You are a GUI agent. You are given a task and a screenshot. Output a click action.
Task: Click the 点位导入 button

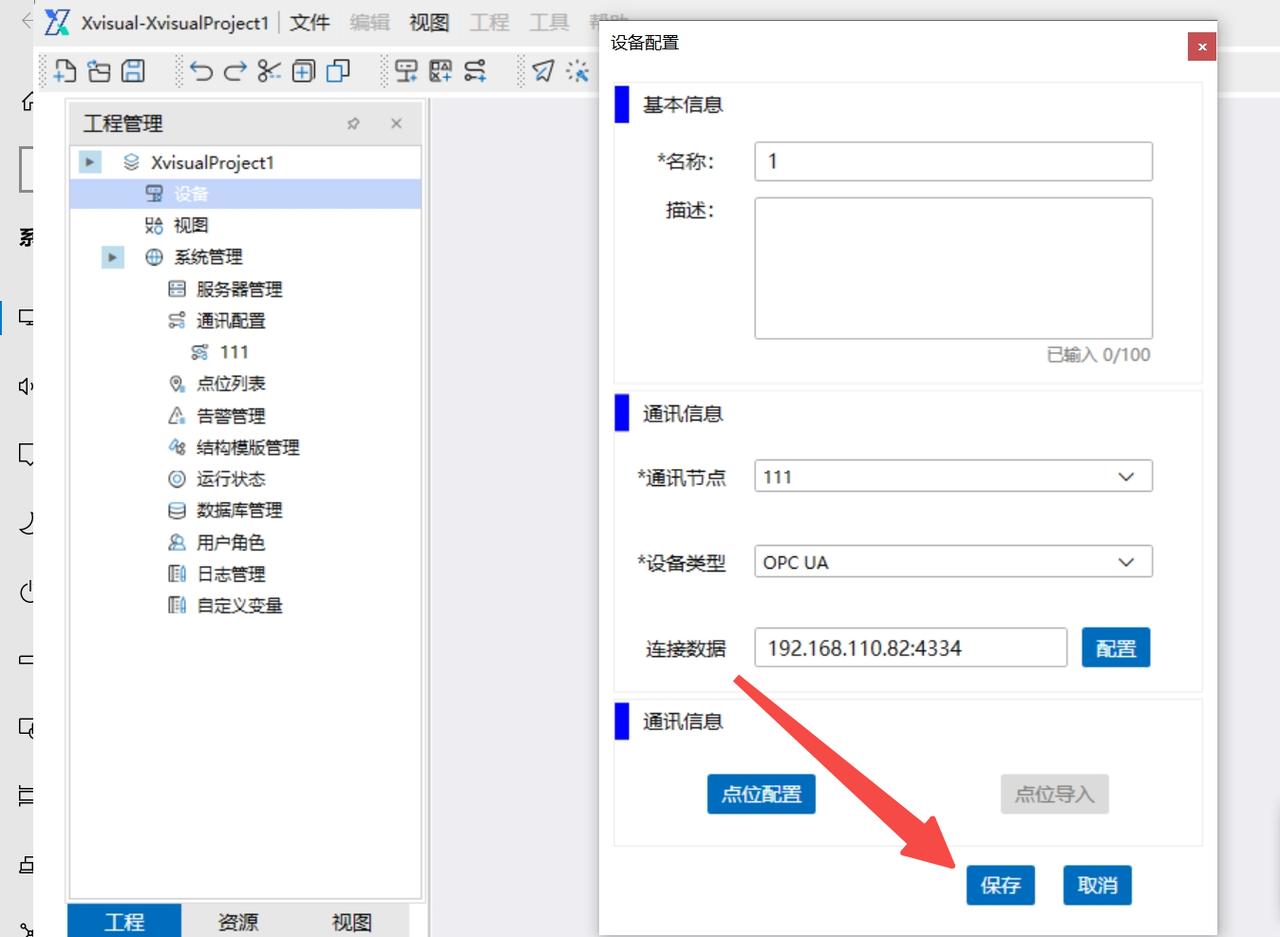pyautogui.click(x=1054, y=794)
